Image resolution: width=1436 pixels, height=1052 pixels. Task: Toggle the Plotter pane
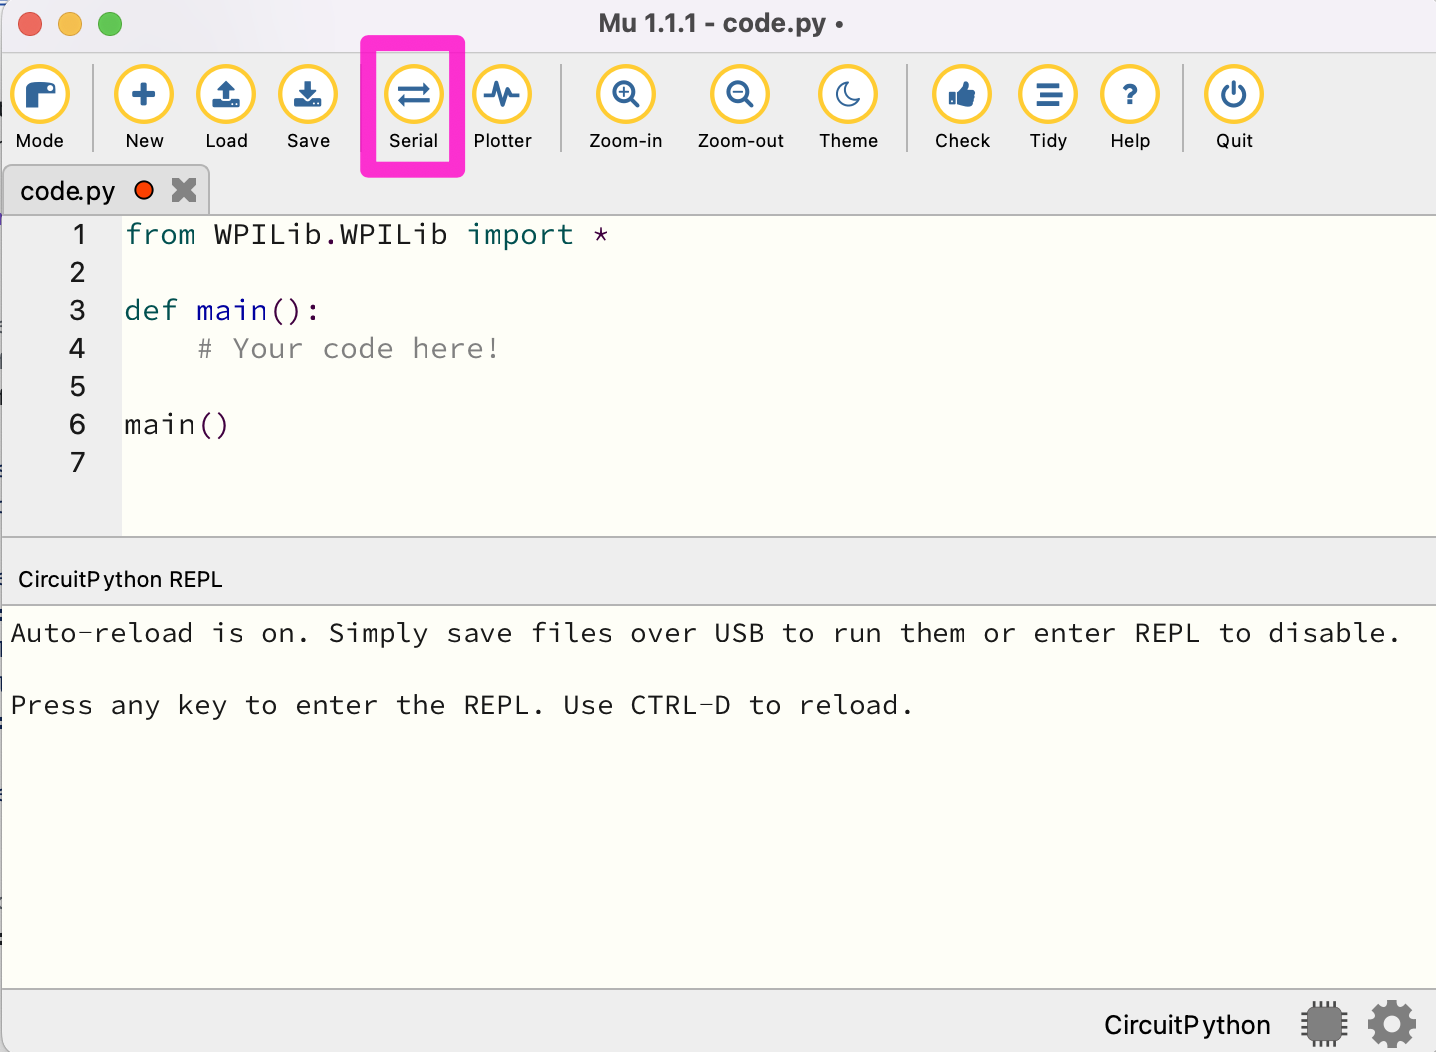click(x=502, y=107)
